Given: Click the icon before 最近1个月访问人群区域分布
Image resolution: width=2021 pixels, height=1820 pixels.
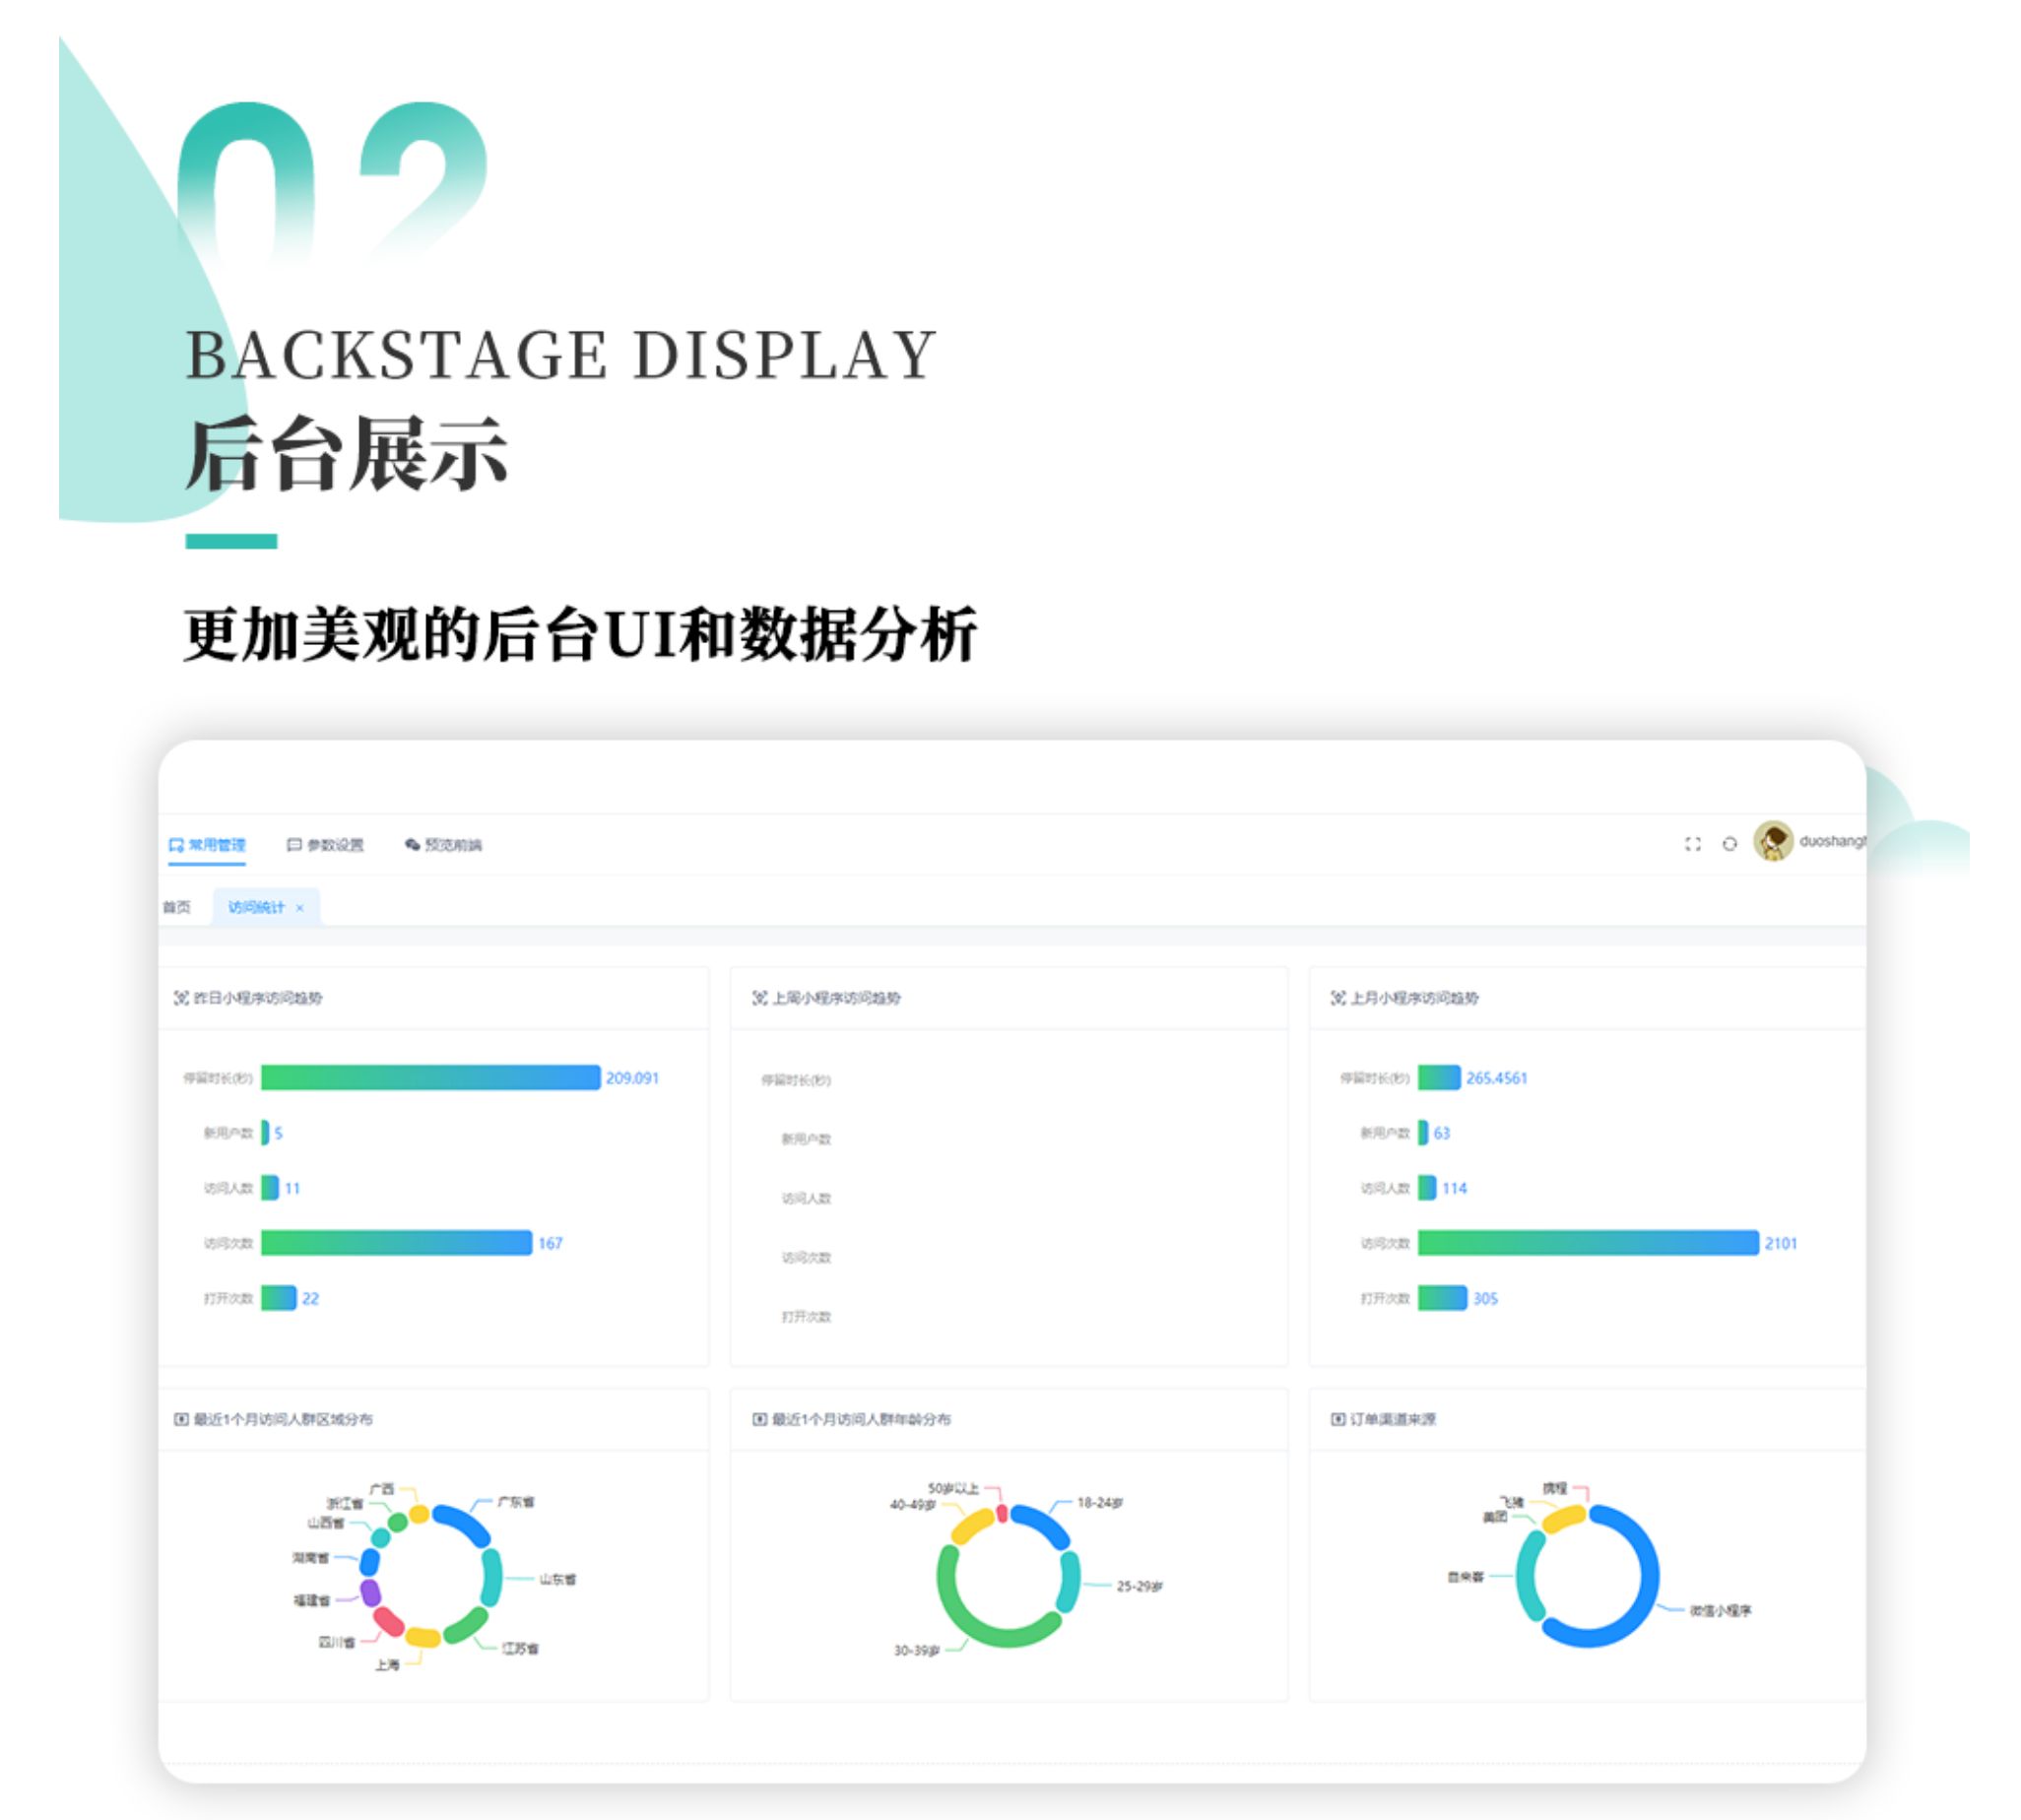Looking at the screenshot, I should [x=181, y=1419].
